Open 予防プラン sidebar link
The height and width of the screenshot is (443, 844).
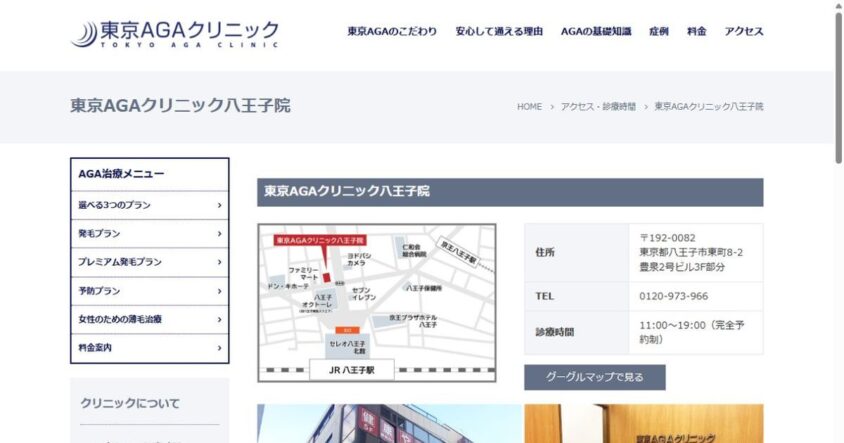[x=150, y=291]
